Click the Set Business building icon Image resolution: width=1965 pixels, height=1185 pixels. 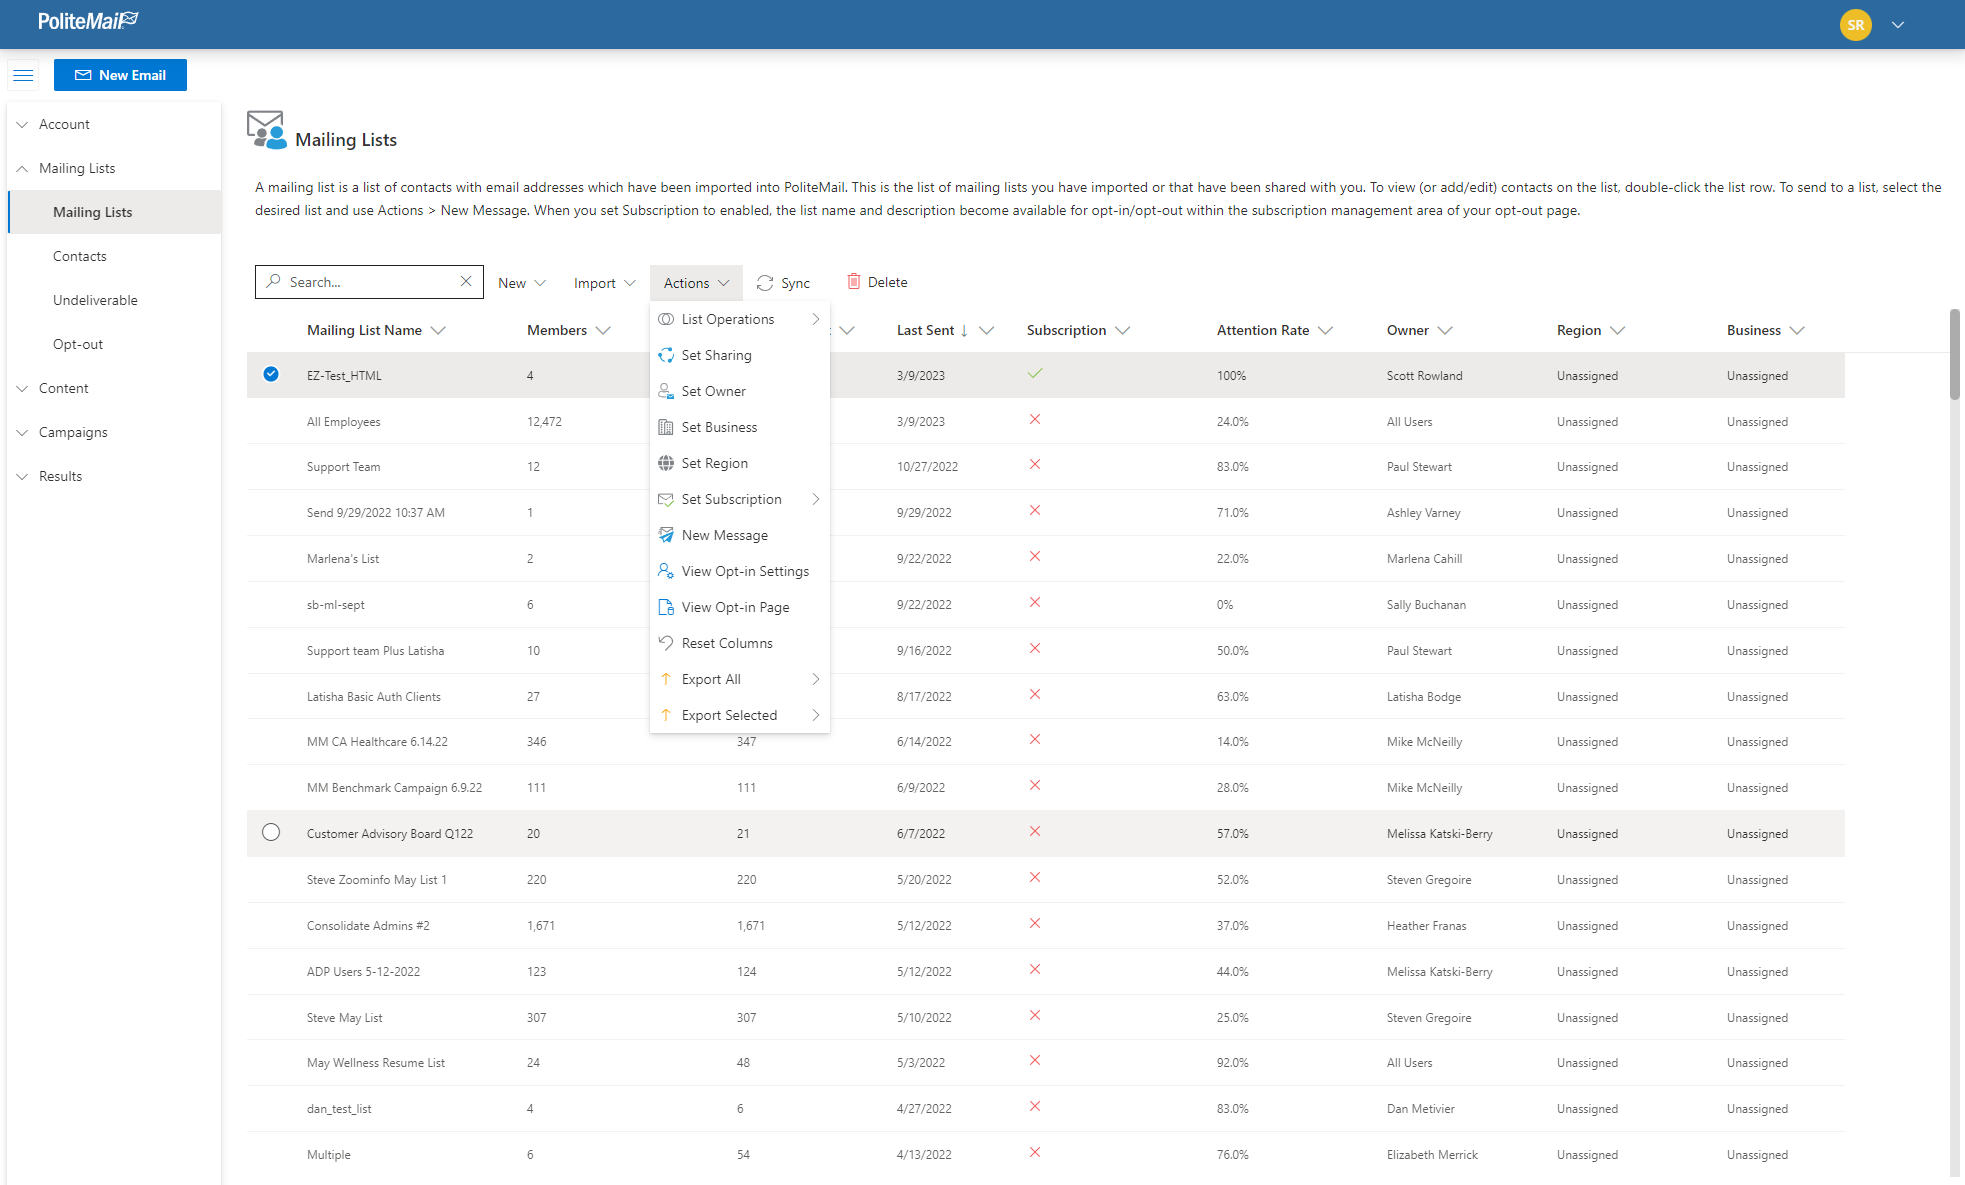666,427
